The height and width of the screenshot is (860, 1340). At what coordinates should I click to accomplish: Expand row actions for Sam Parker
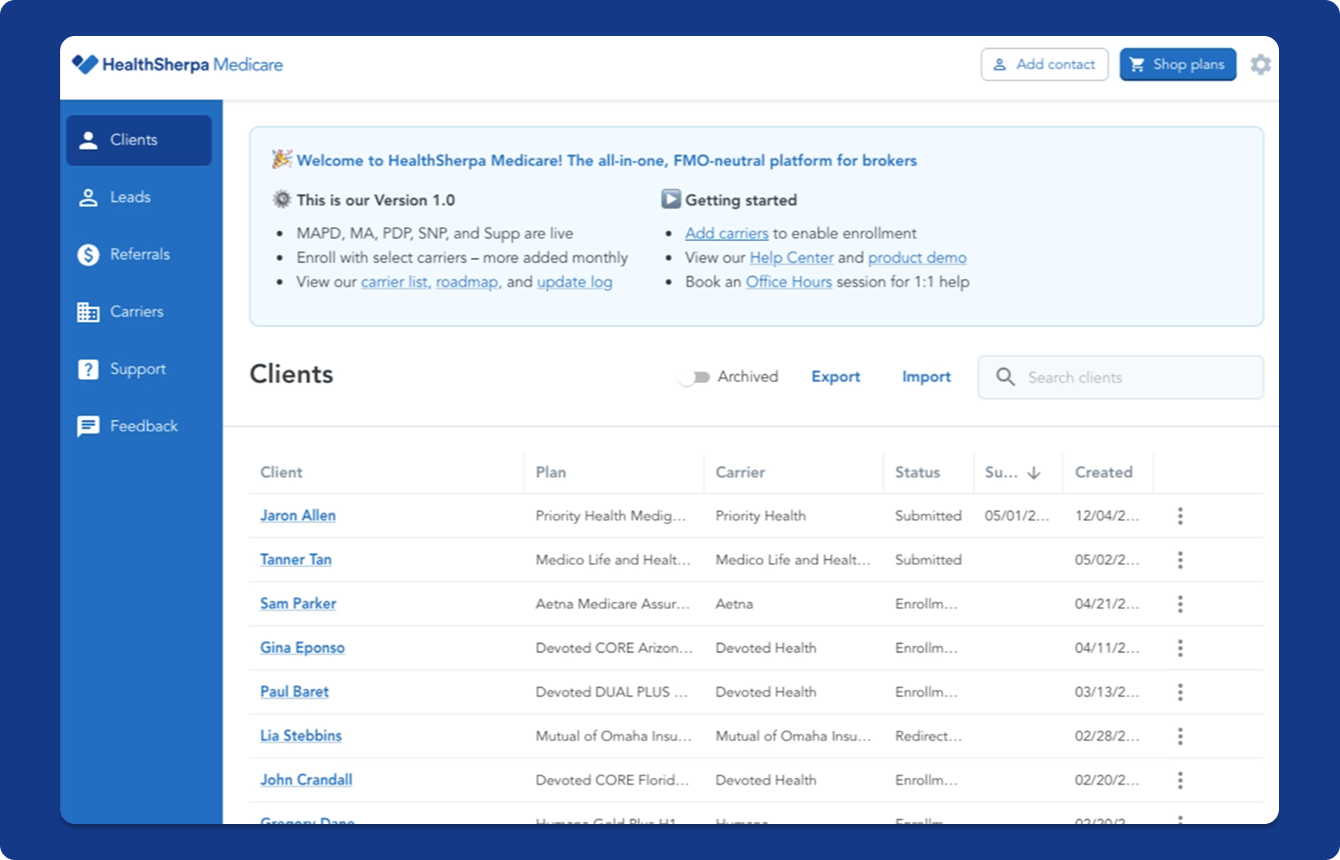[1180, 604]
